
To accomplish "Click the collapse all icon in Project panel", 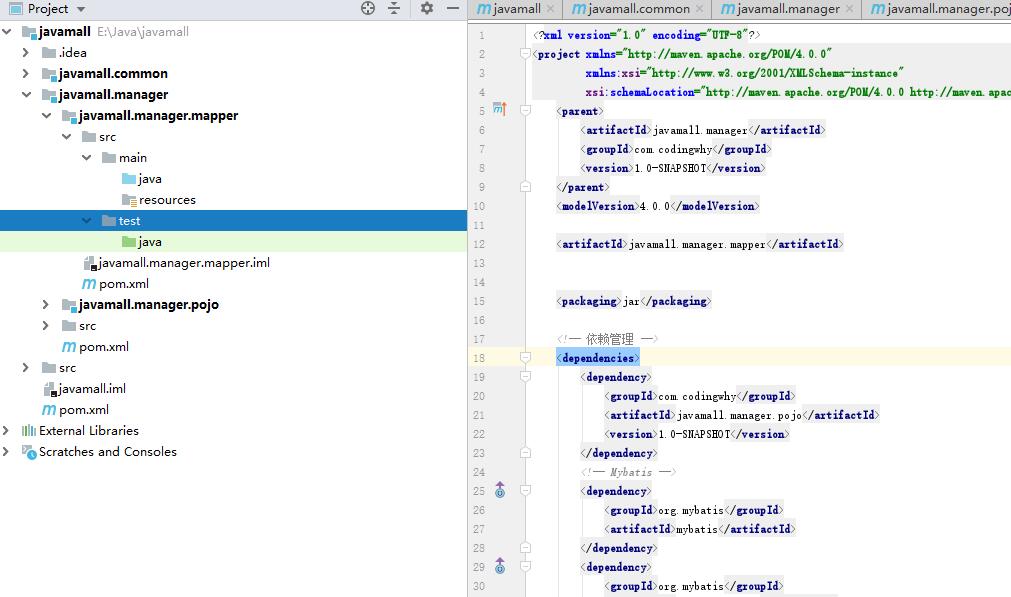I will coord(394,9).
